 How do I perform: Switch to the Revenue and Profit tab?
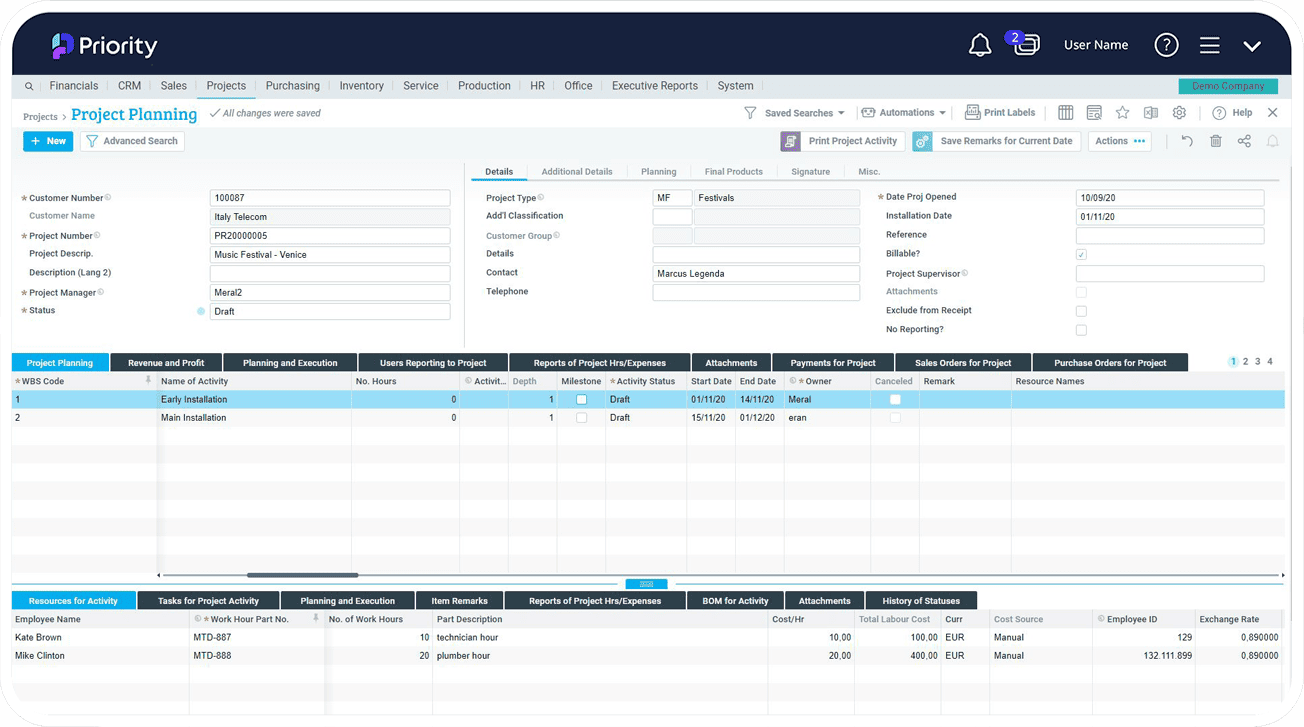click(166, 363)
